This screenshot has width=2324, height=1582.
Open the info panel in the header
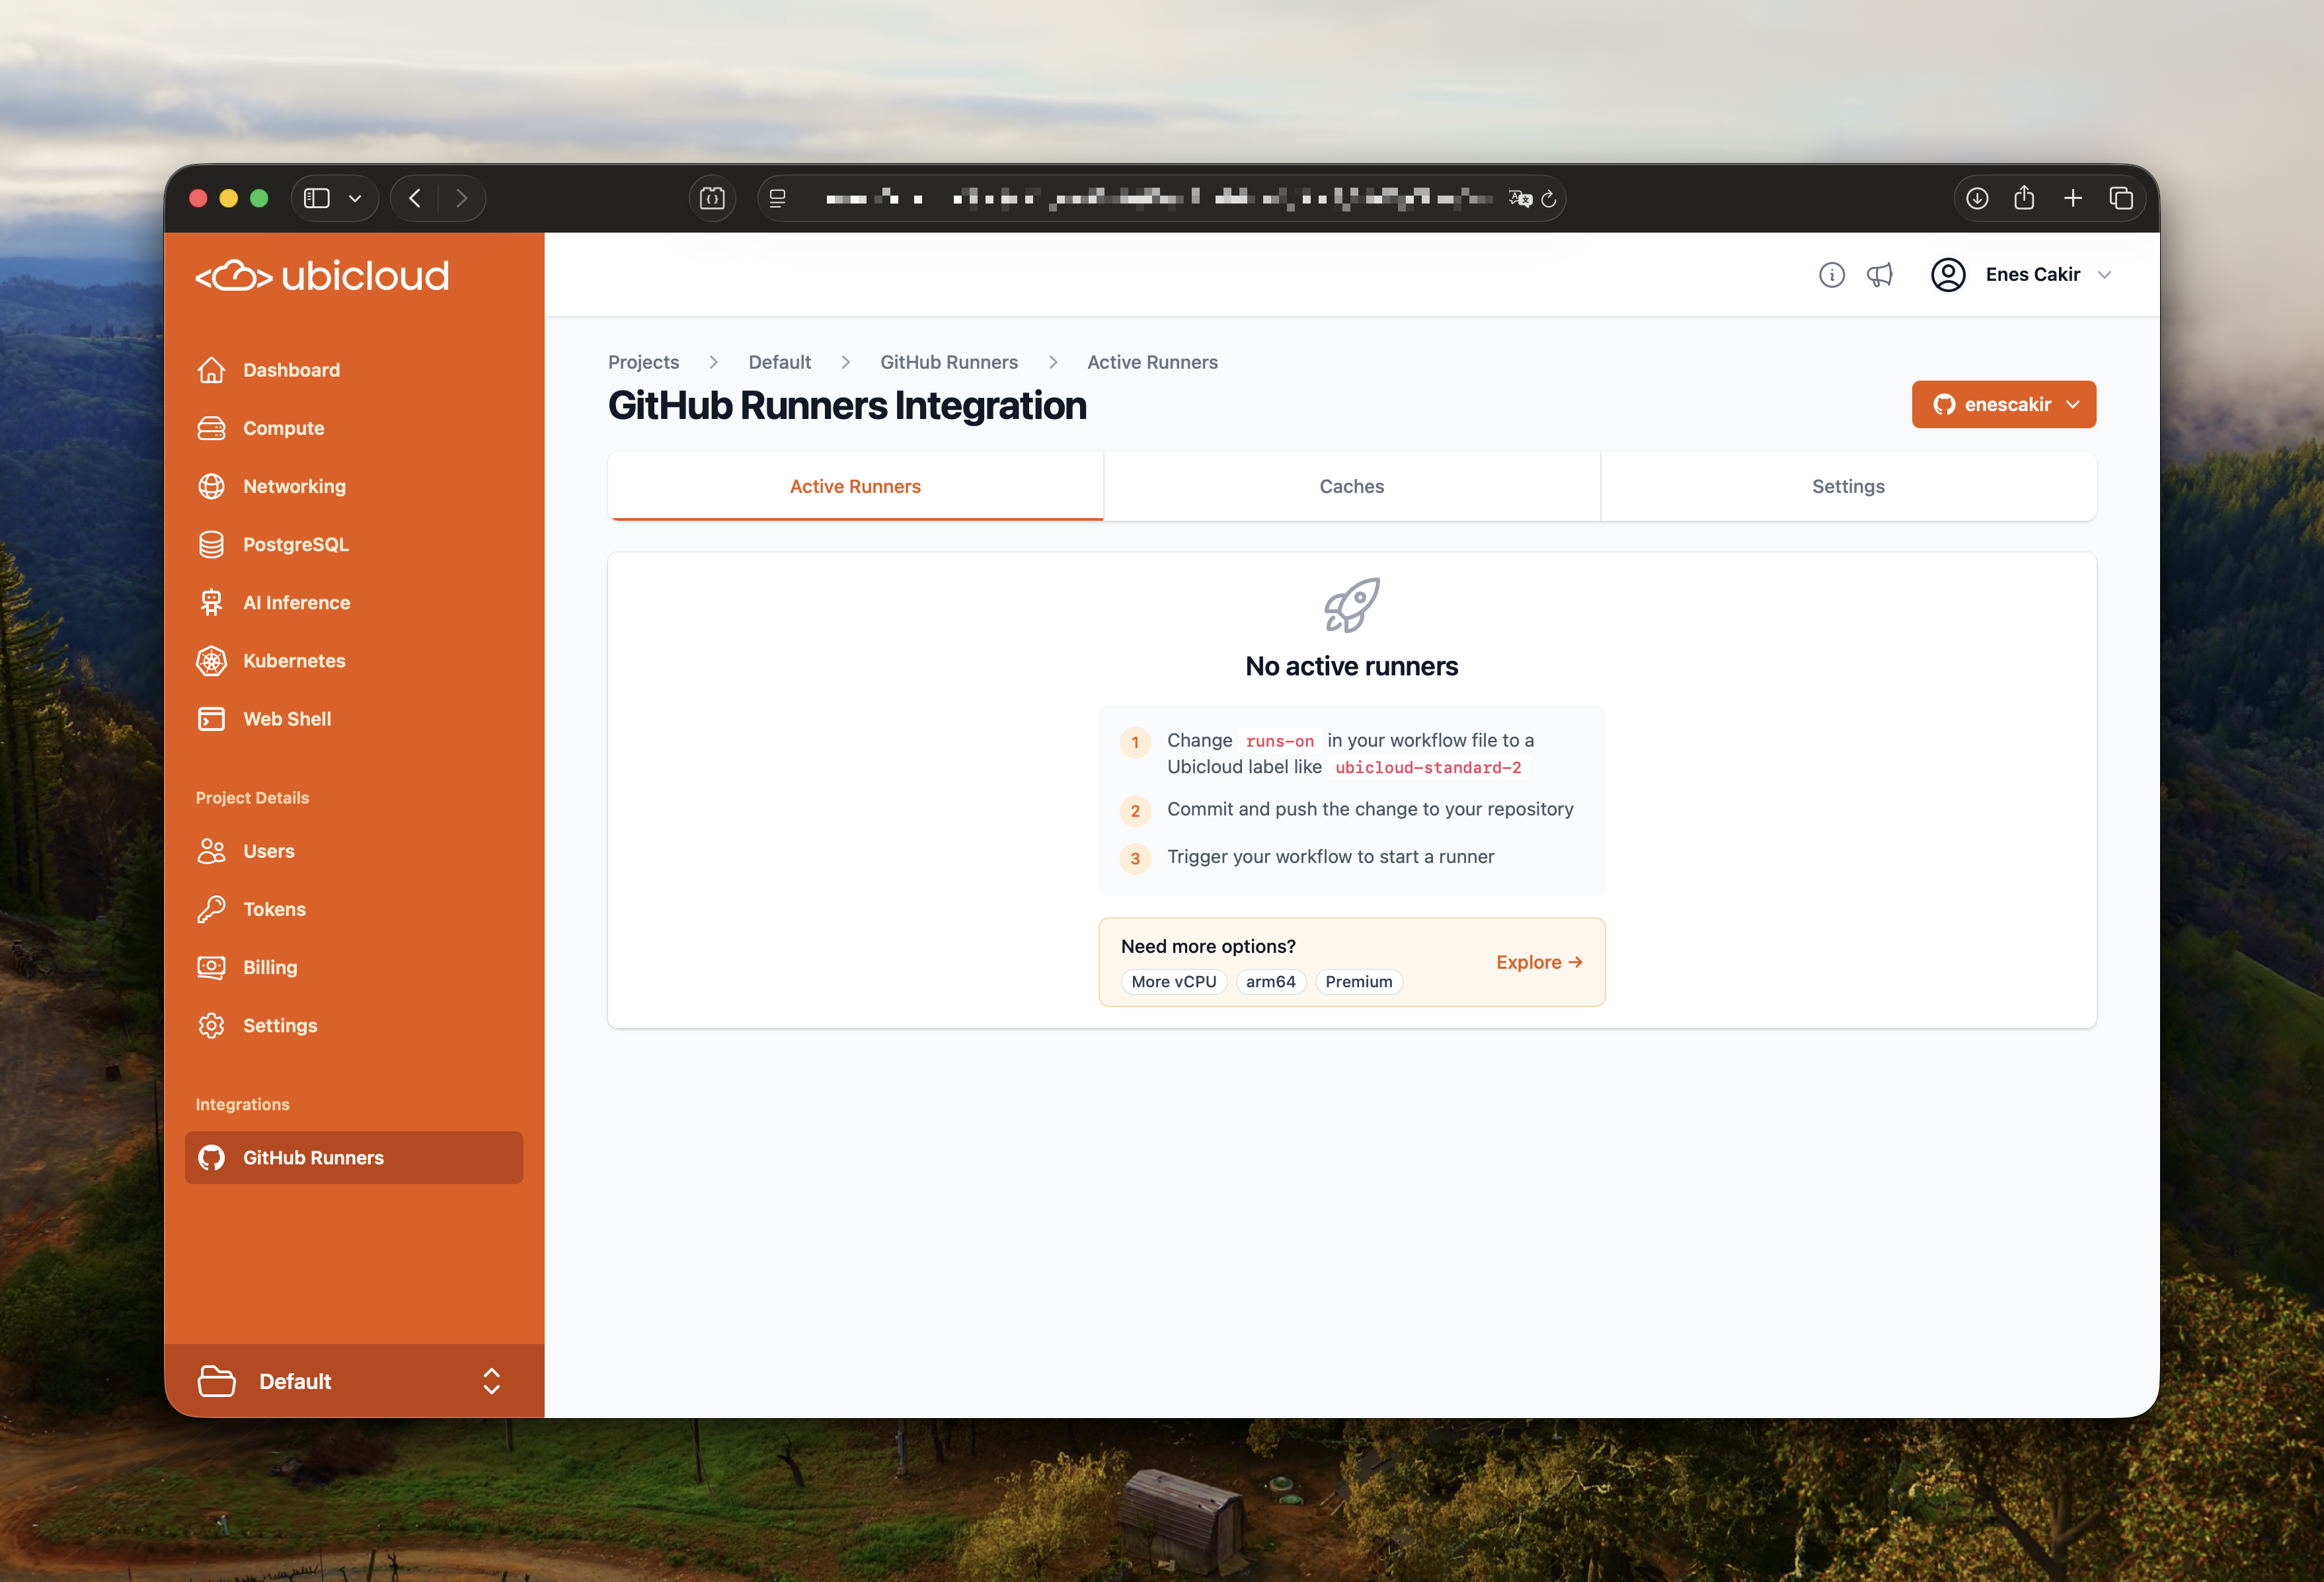[1831, 274]
